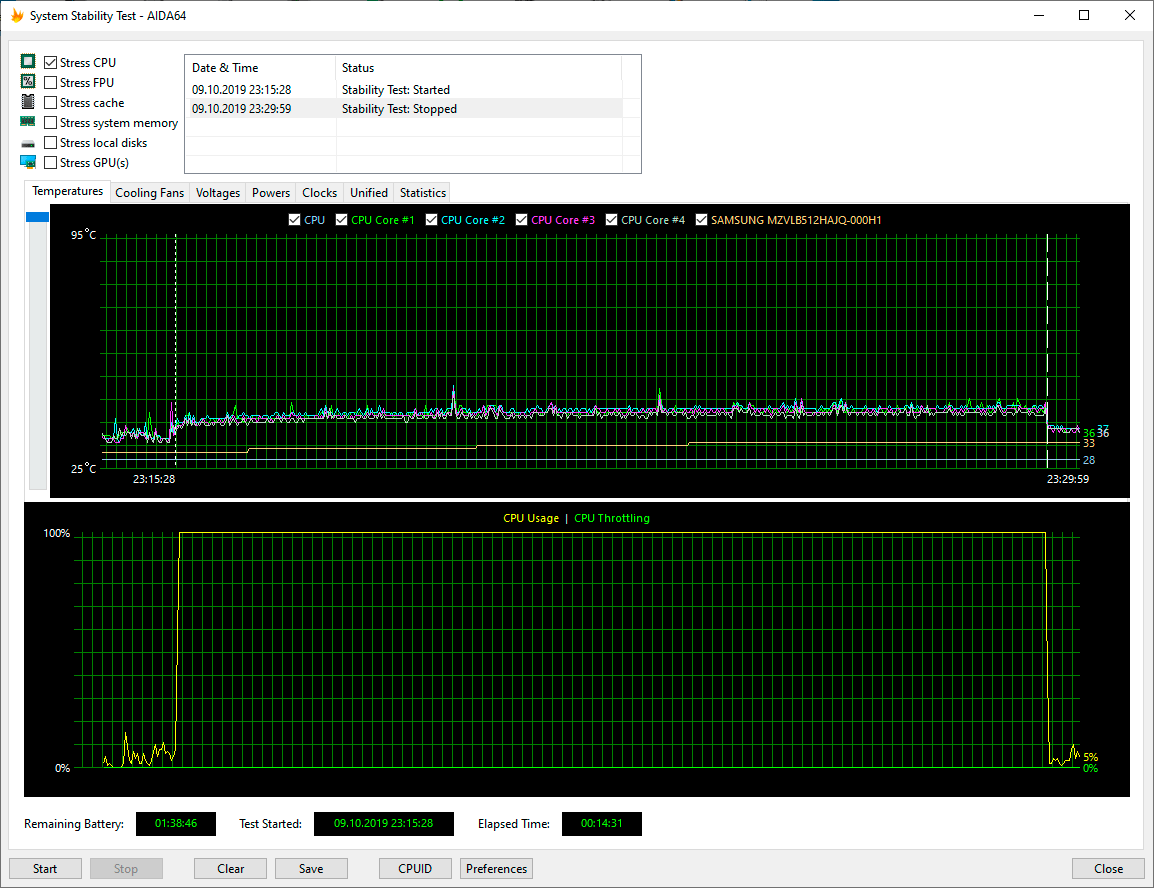Screen dimensions: 1154x888
Task: Toggle CPU Core #3 graph checkbox
Action: click(x=521, y=219)
